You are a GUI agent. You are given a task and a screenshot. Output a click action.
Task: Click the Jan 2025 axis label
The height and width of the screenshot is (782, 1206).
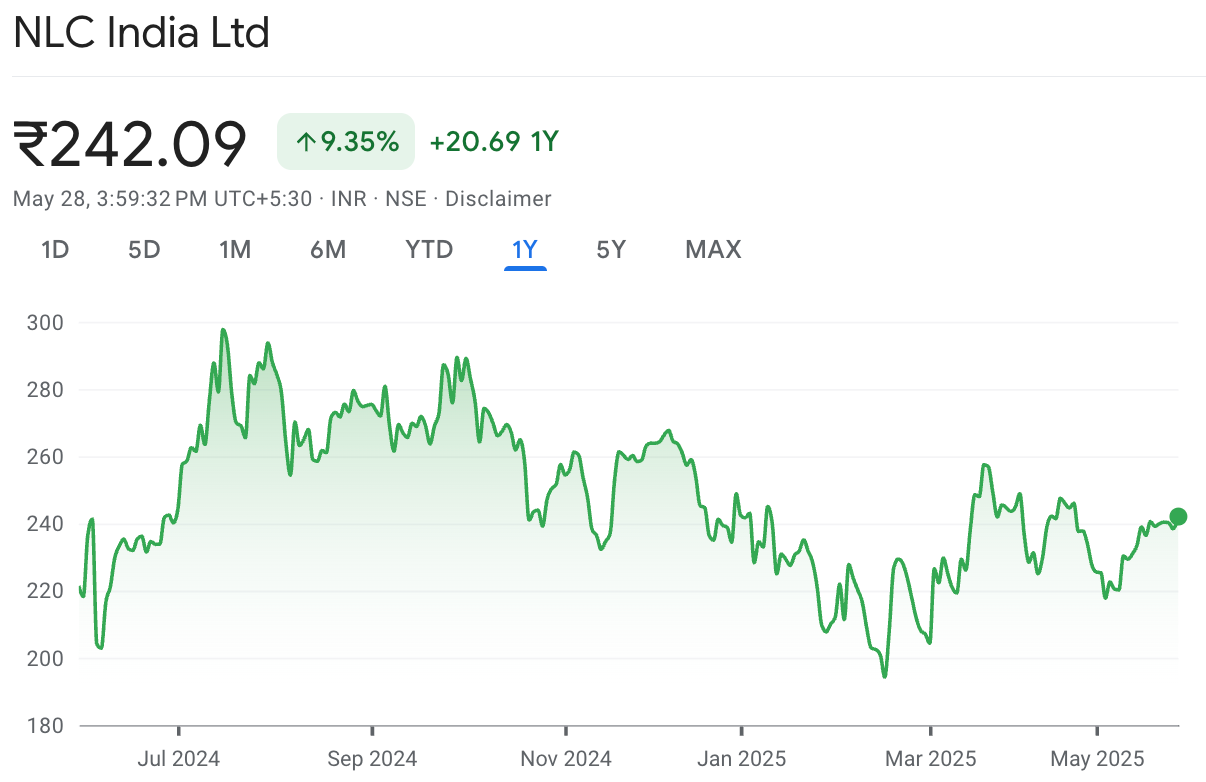point(741,759)
